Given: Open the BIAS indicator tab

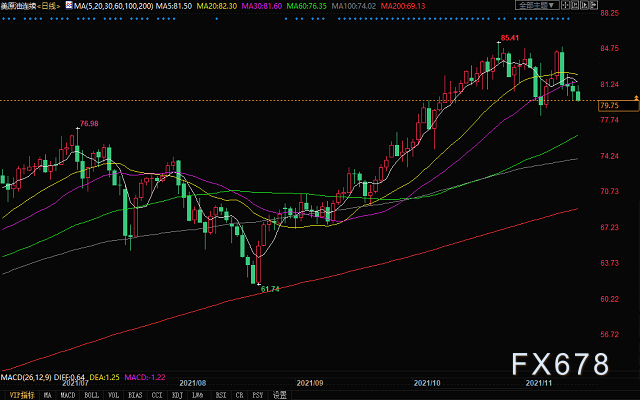Looking at the screenshot, I should (x=135, y=395).
